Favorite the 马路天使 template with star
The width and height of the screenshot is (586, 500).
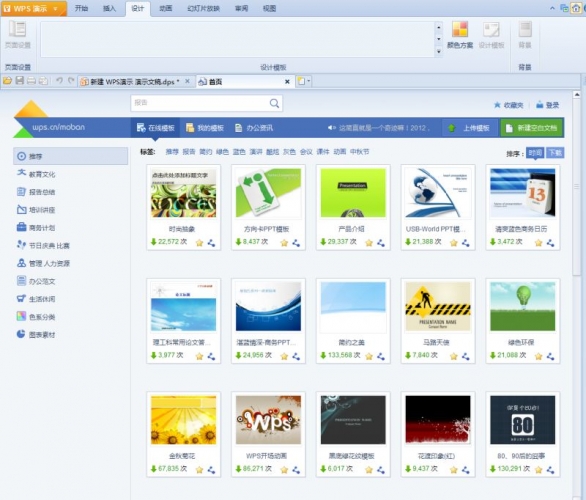(454, 356)
